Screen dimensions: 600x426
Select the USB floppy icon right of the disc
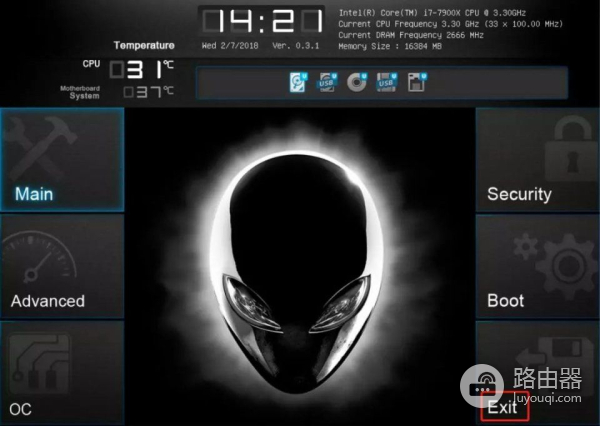click(386, 82)
